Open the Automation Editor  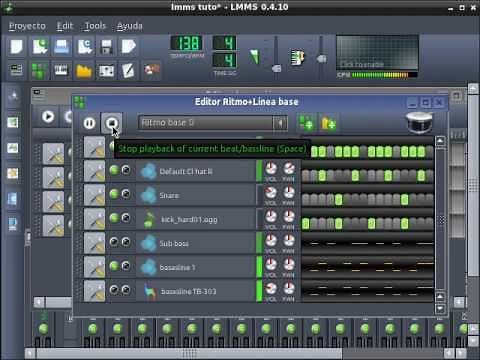point(84,70)
